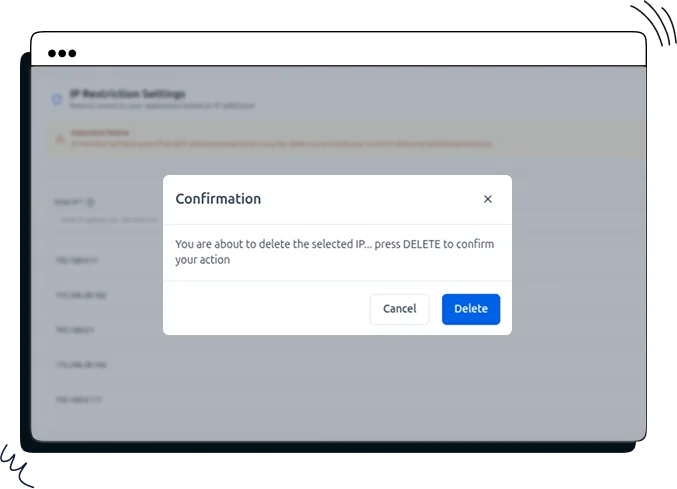Click the info icon beside Enter IP

(90, 201)
